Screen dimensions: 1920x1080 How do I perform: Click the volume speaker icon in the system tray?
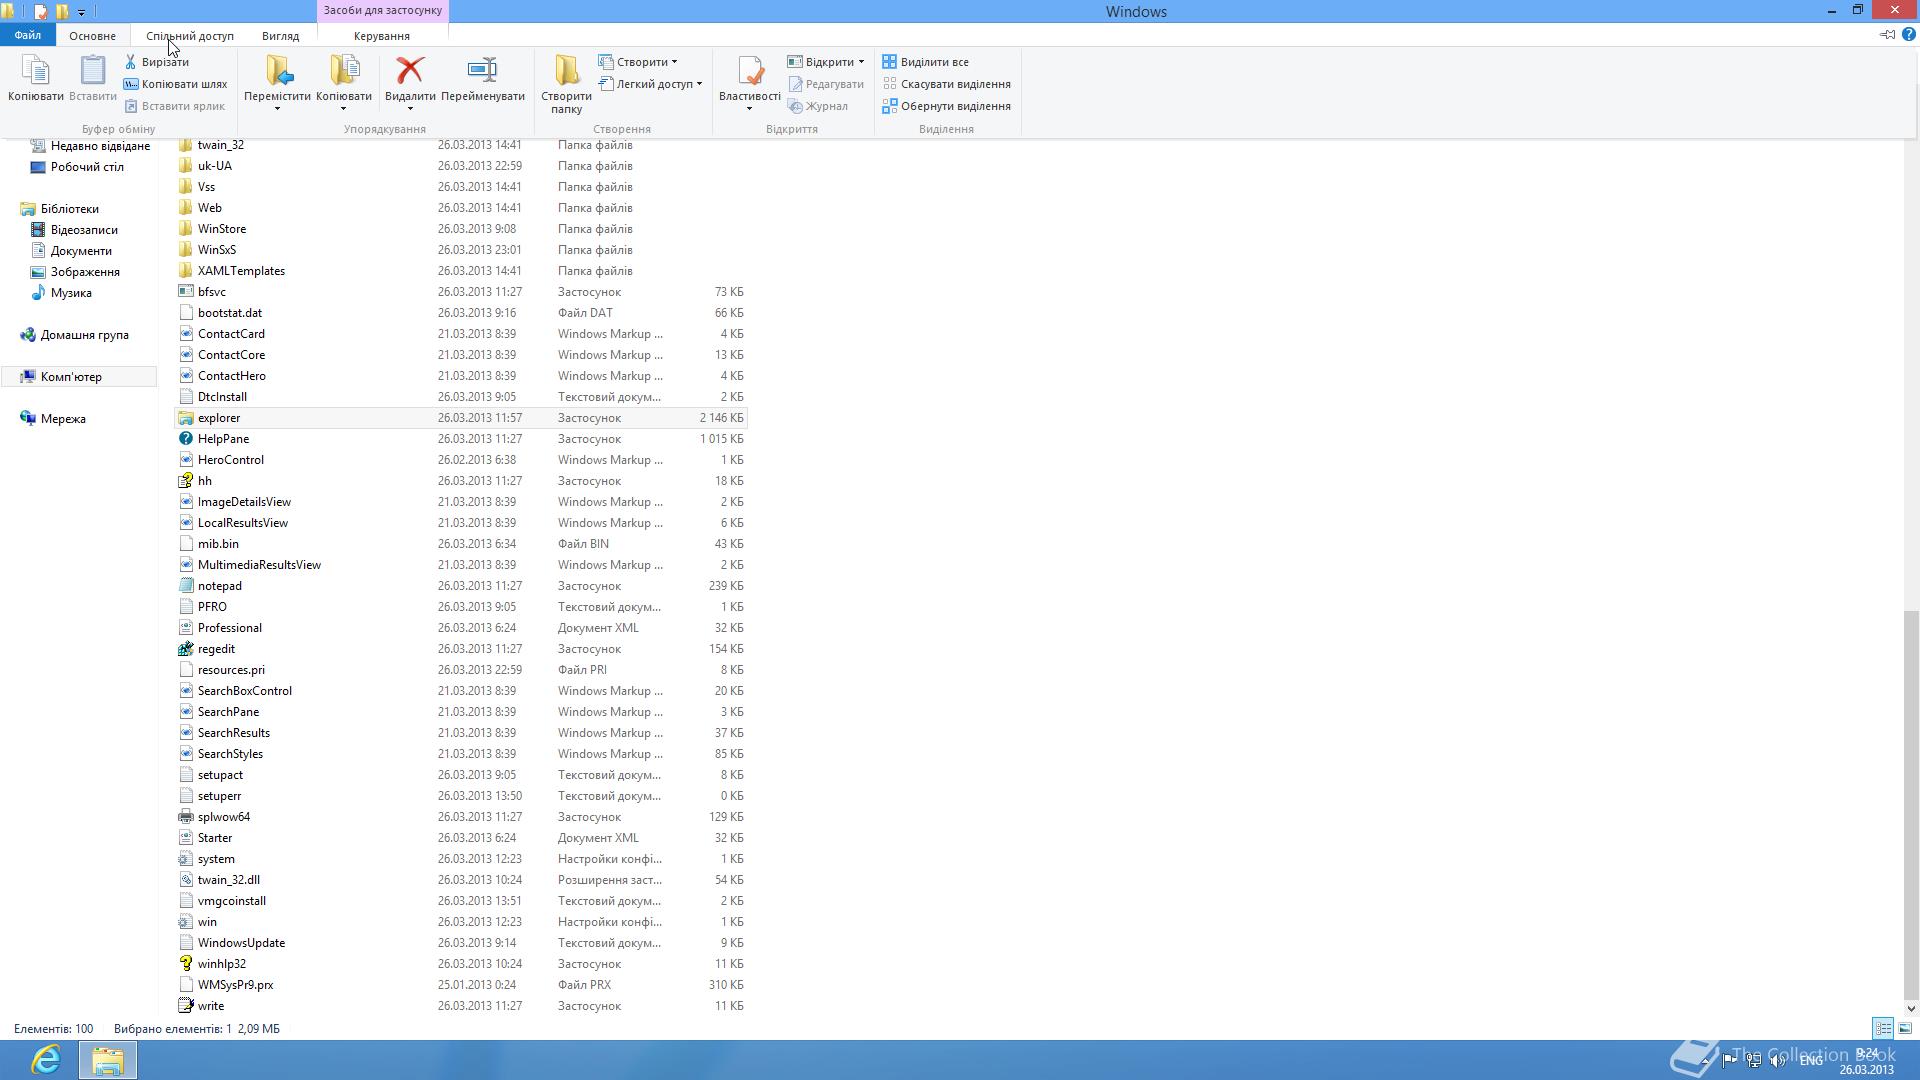click(1777, 1060)
